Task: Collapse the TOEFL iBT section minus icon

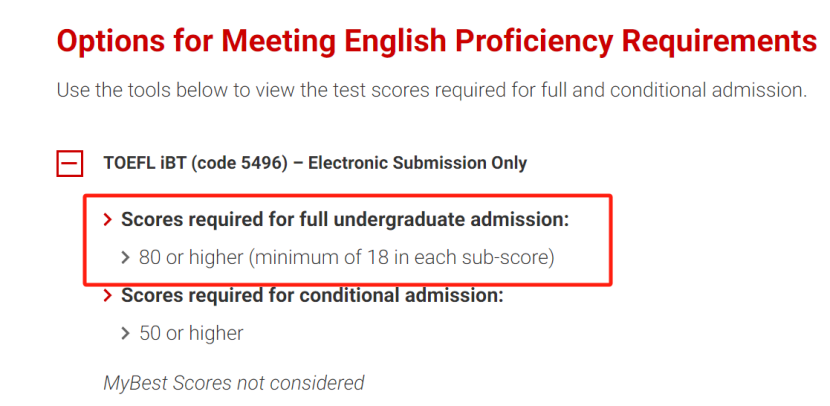Action: (x=69, y=163)
